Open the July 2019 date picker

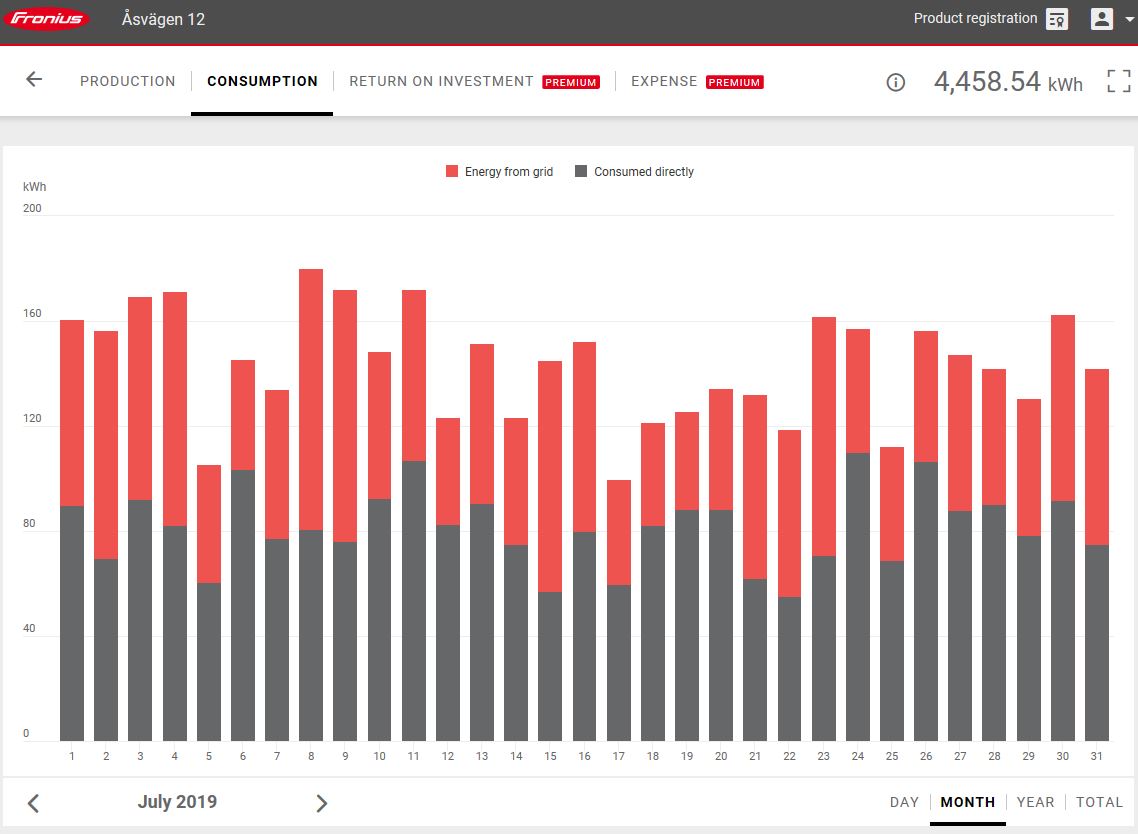tap(177, 802)
